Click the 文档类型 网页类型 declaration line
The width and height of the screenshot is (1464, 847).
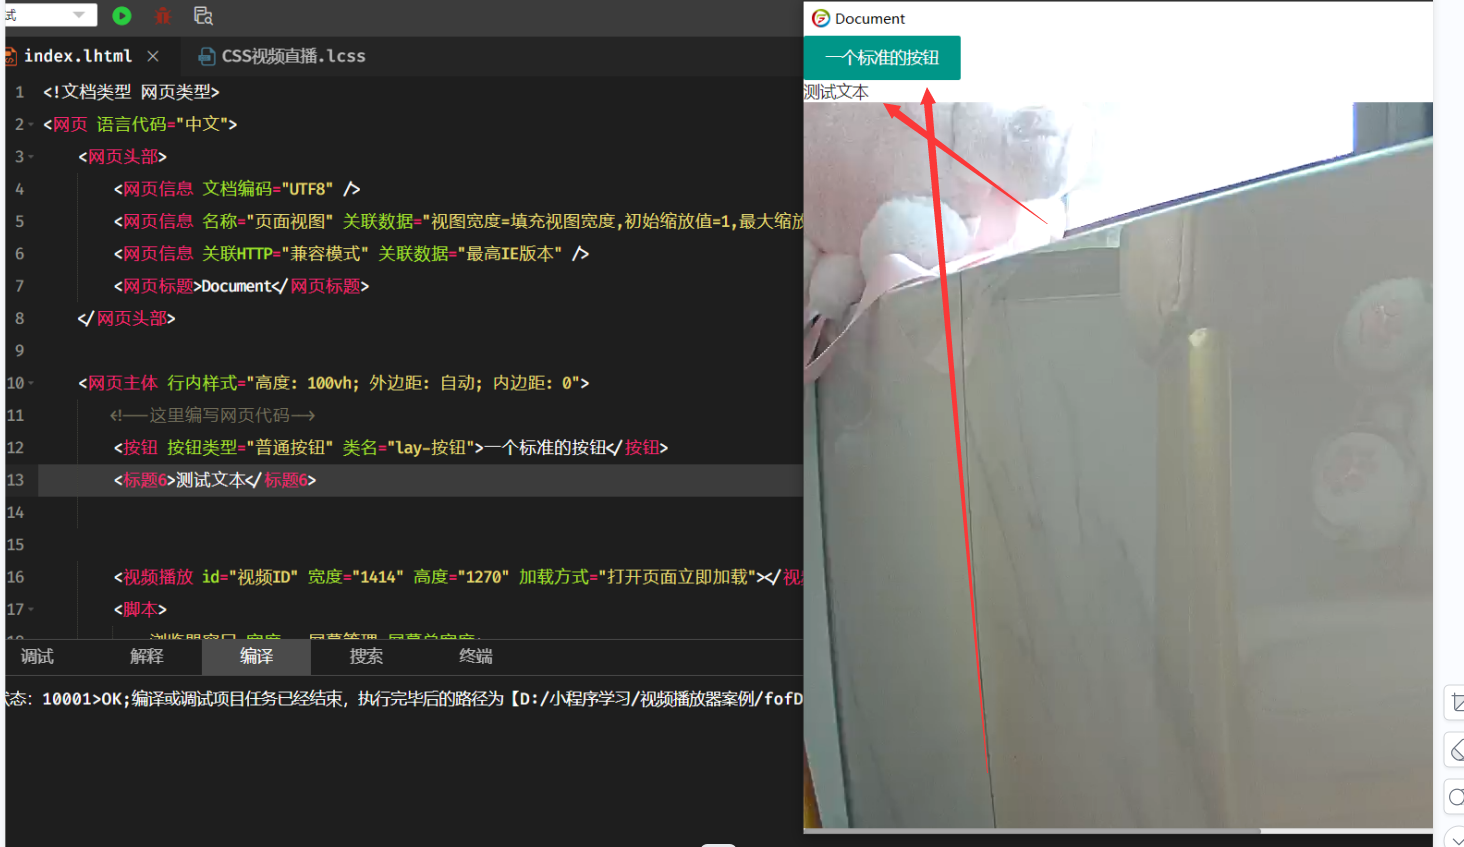coord(131,92)
